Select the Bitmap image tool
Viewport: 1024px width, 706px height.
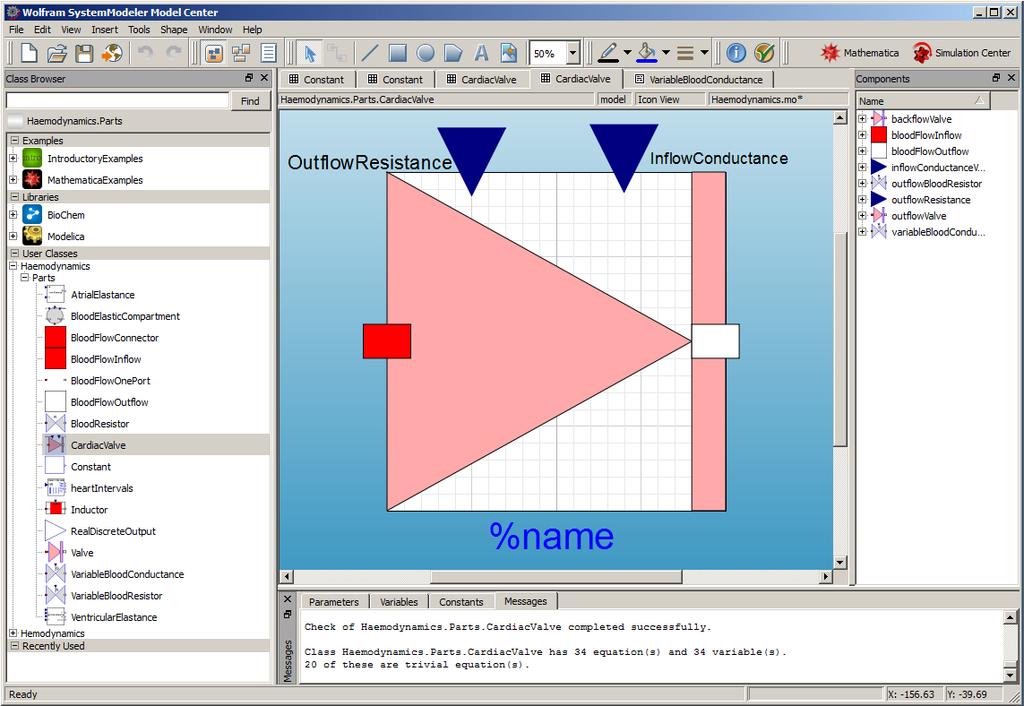(509, 53)
